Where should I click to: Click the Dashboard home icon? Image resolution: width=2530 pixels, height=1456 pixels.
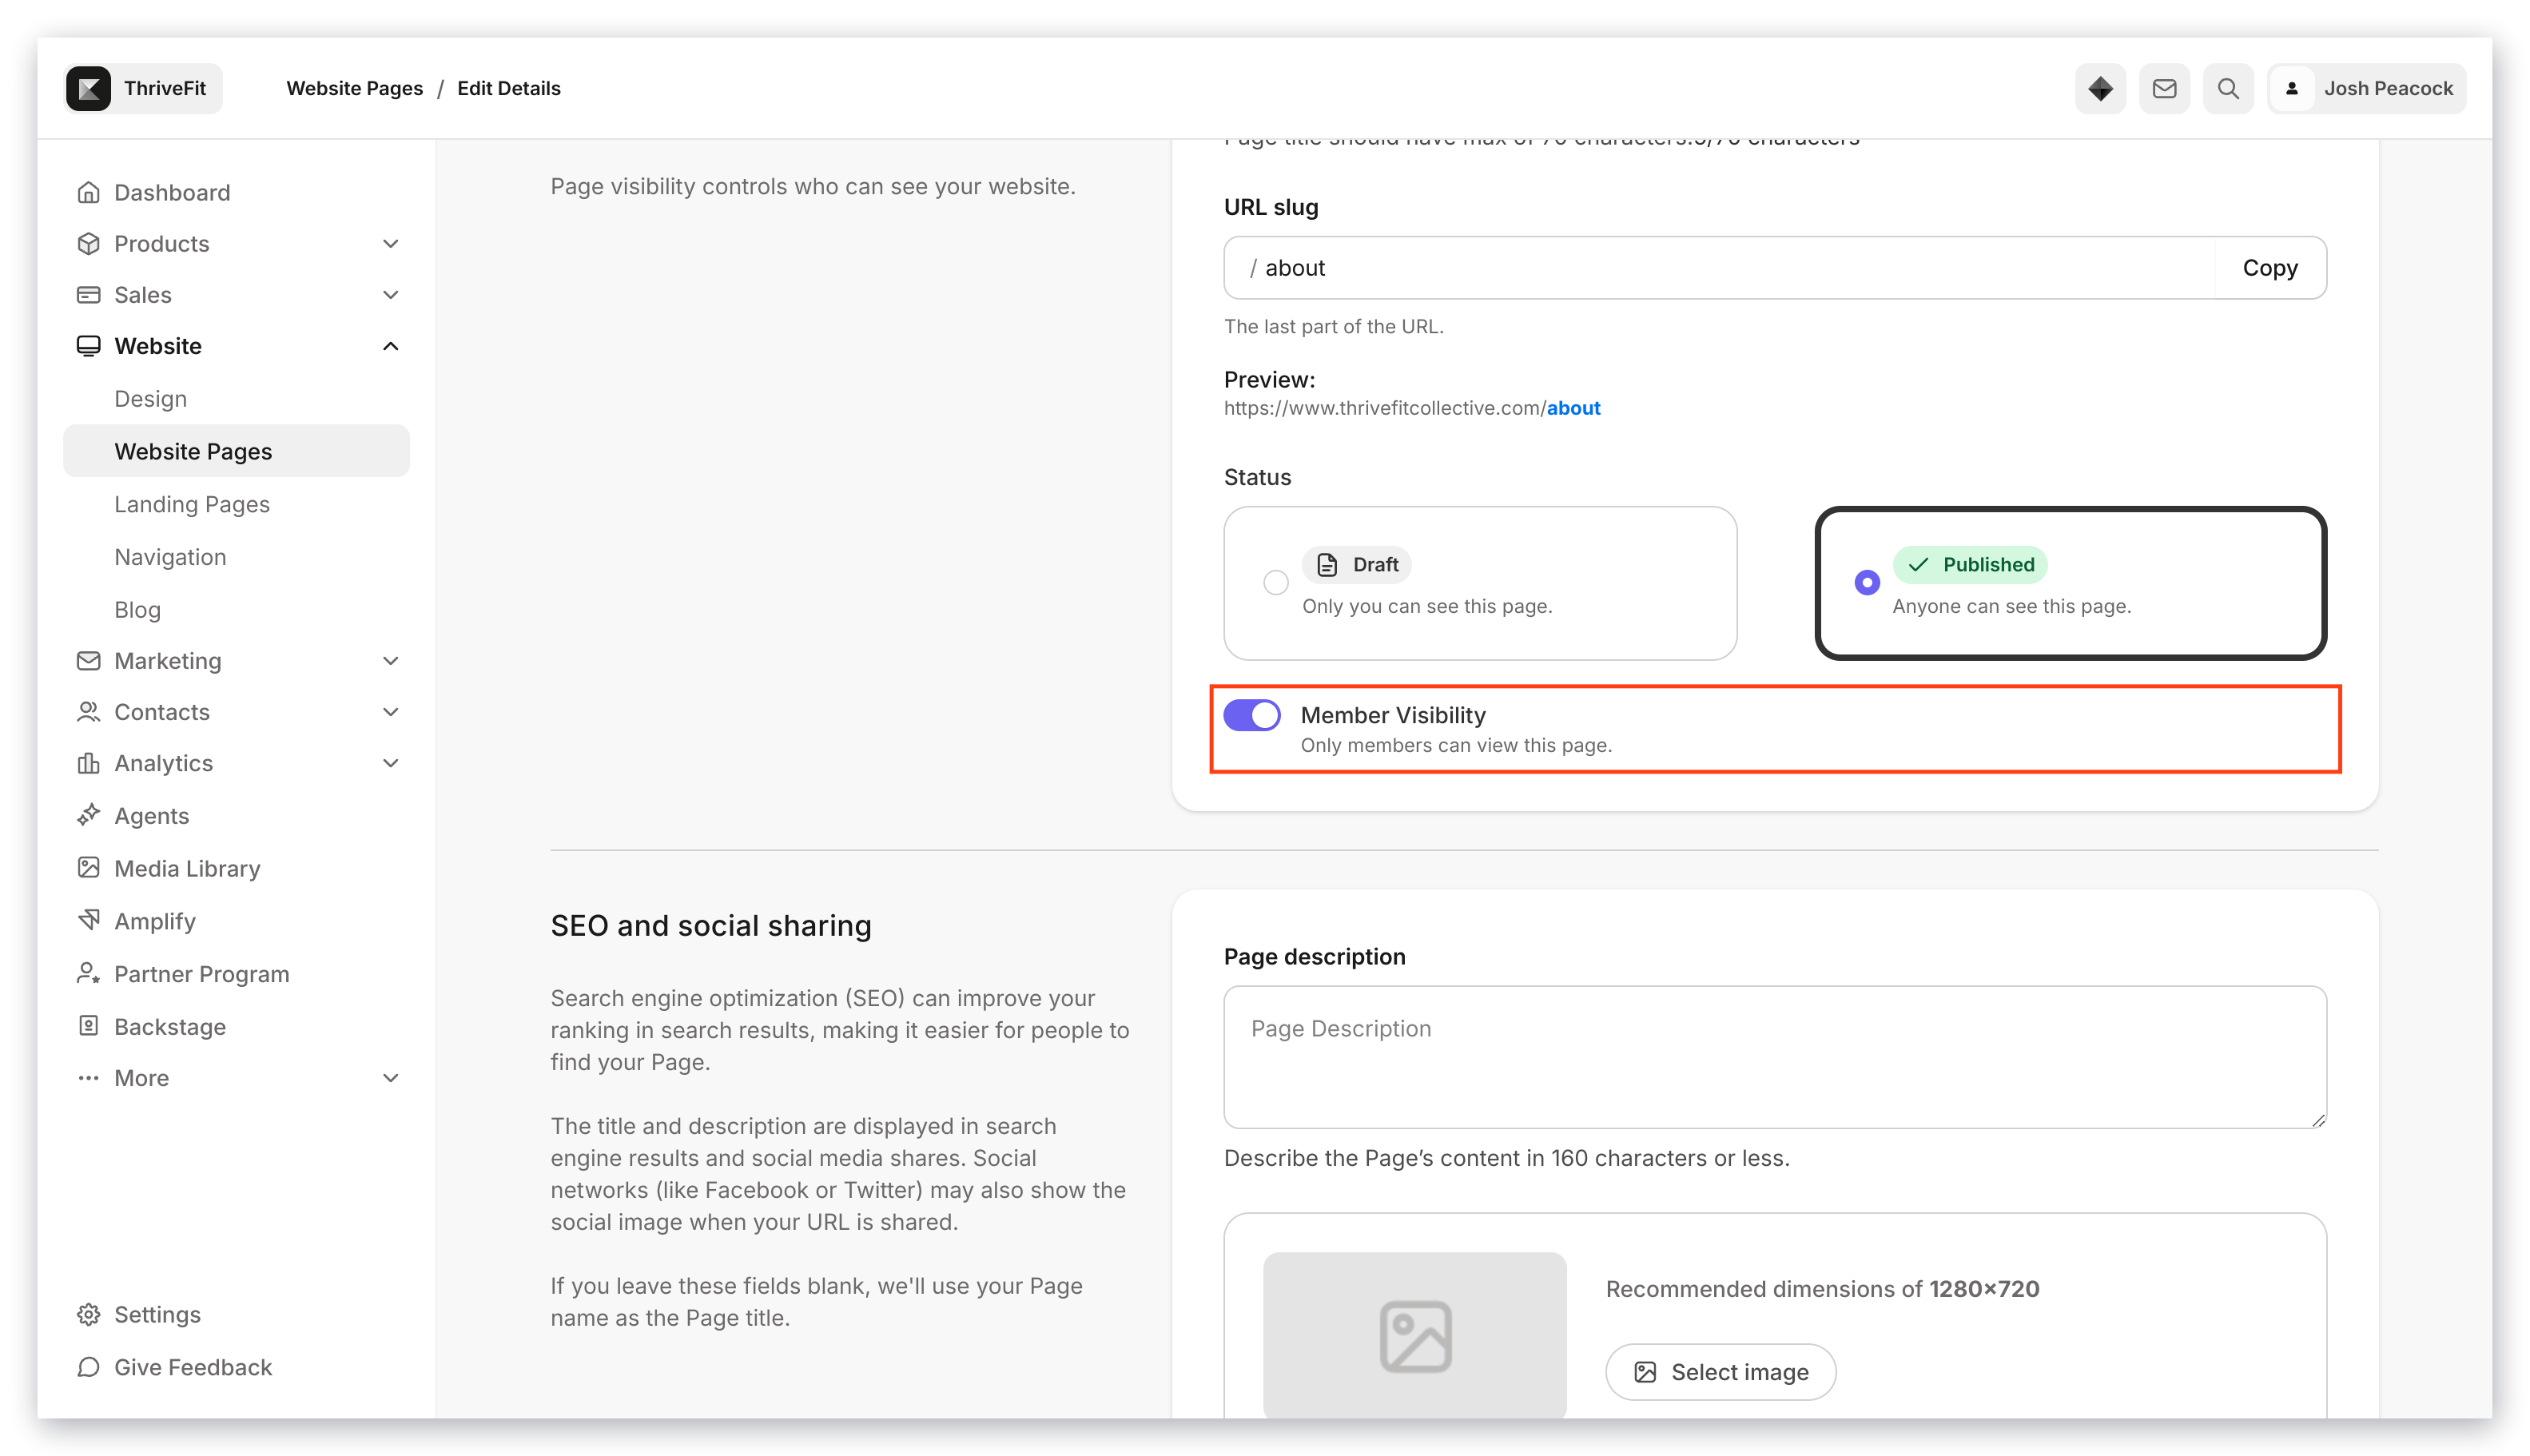click(88, 192)
